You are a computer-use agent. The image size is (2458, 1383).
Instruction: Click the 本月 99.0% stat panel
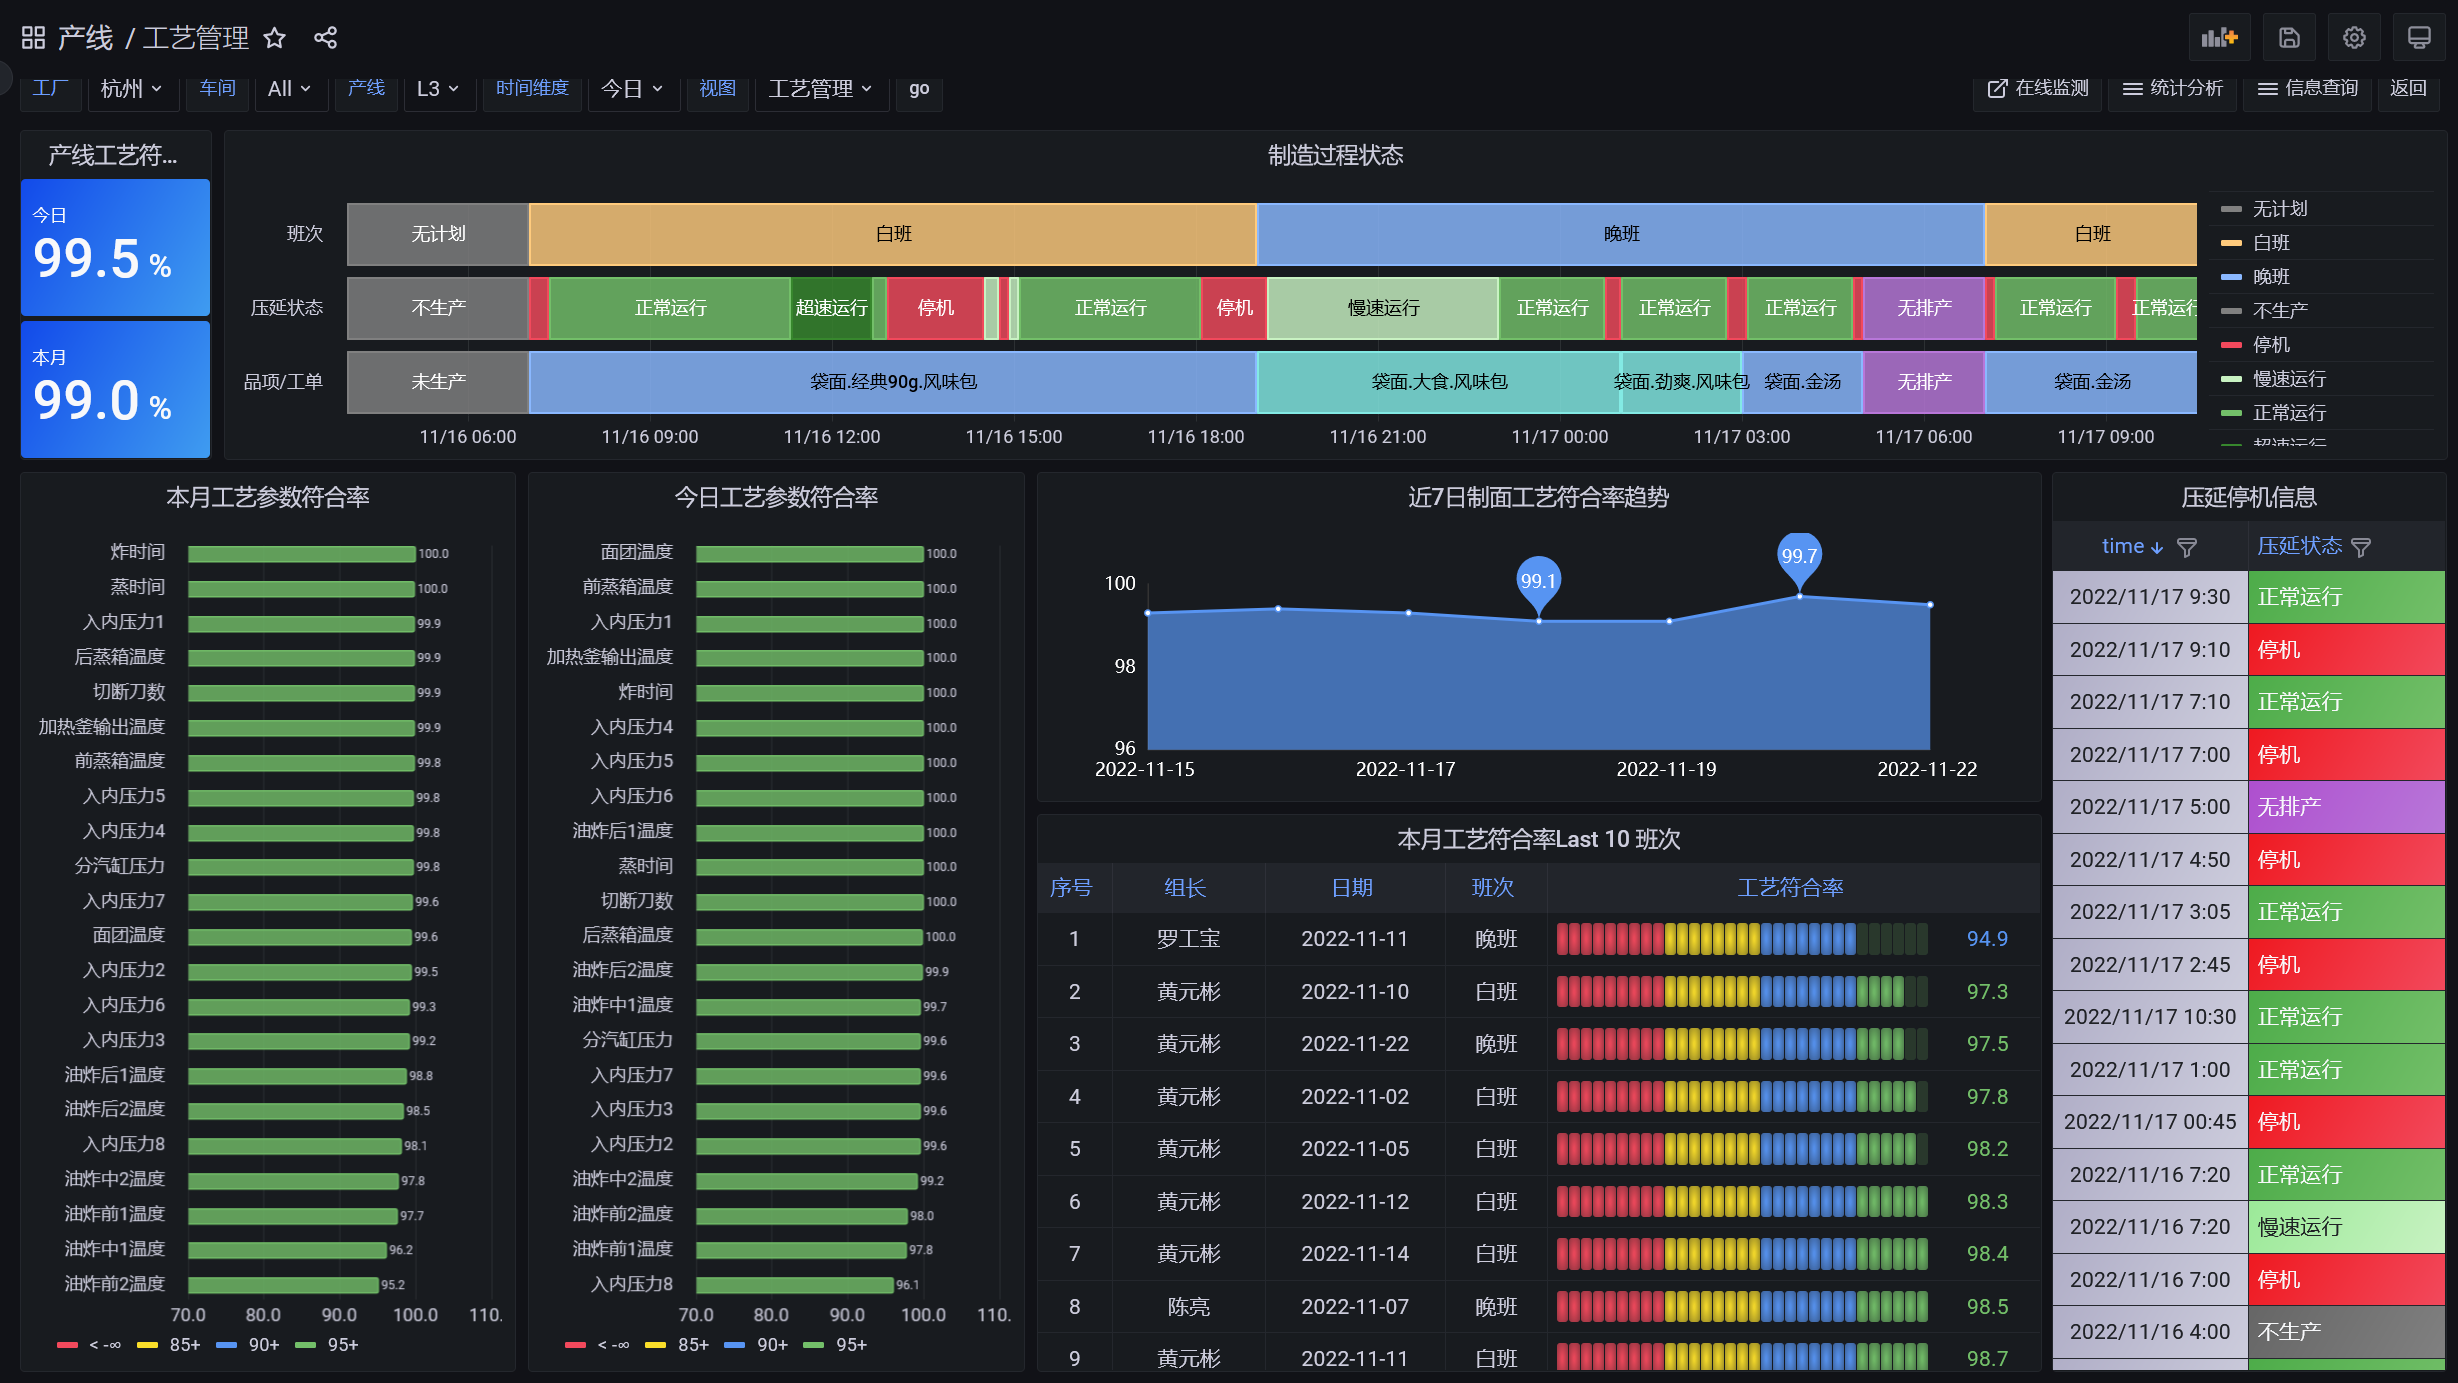[115, 389]
